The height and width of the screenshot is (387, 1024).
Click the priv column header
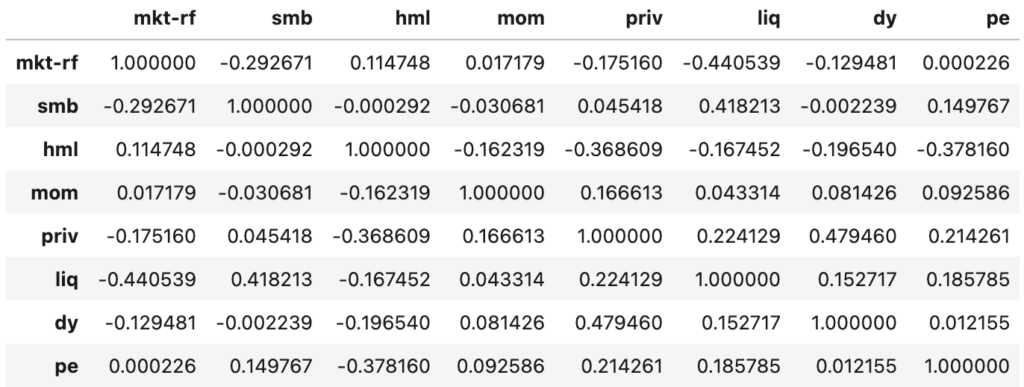(643, 18)
